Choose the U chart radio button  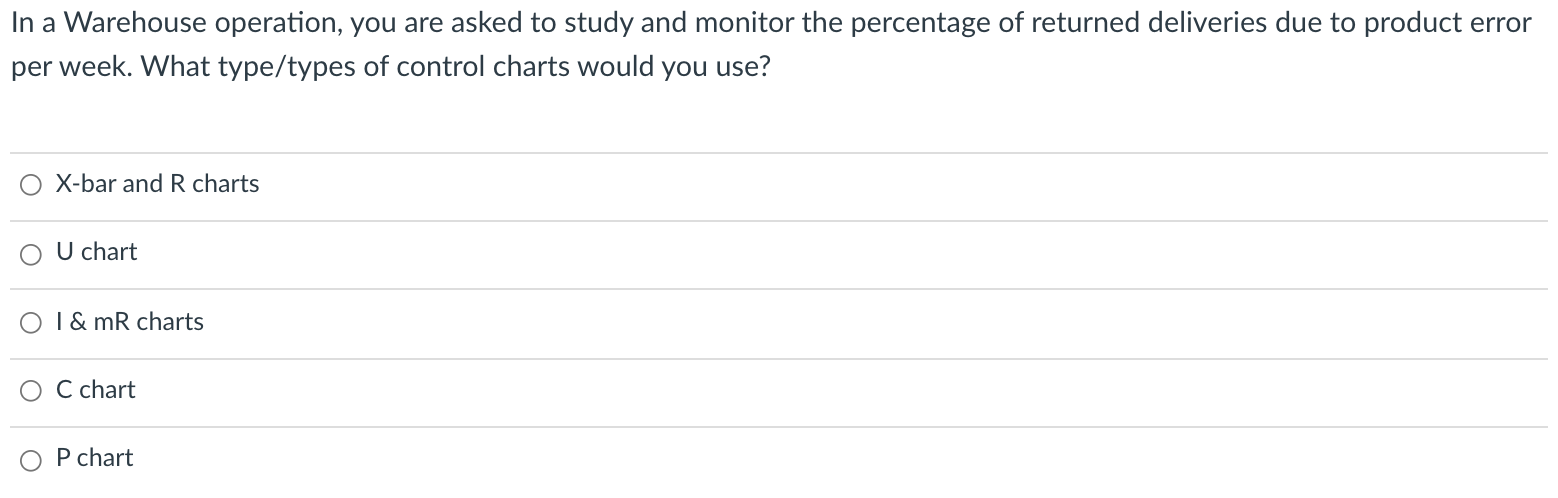click(32, 253)
